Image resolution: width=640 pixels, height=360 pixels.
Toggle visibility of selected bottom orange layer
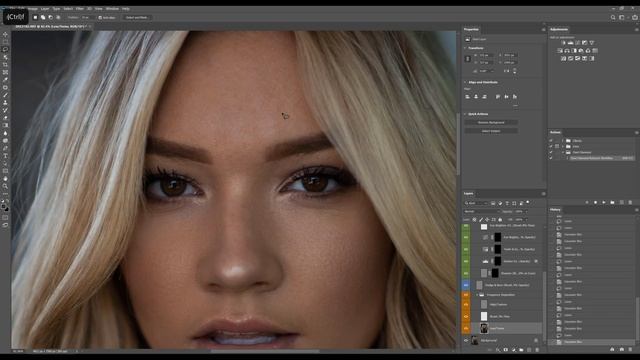click(466, 328)
